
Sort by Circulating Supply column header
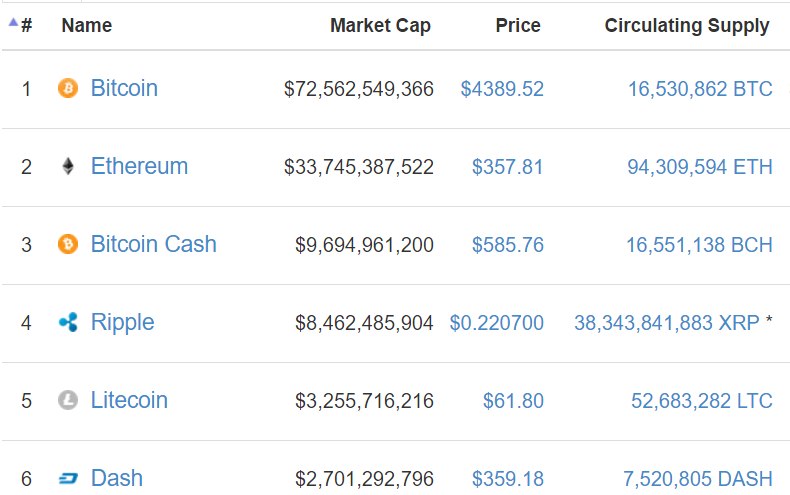tap(687, 25)
